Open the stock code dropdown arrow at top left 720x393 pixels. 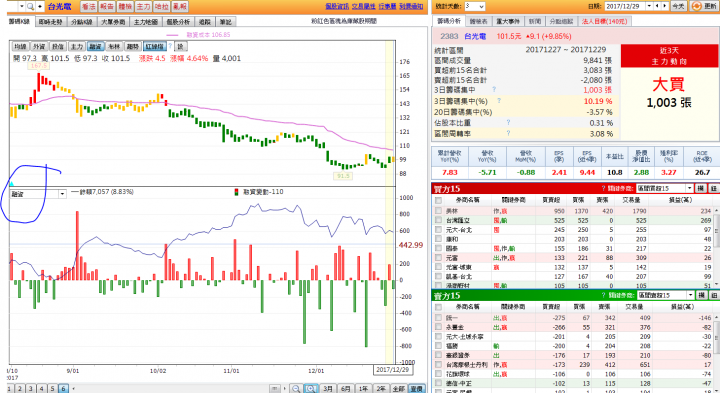pyautogui.click(x=22, y=6)
